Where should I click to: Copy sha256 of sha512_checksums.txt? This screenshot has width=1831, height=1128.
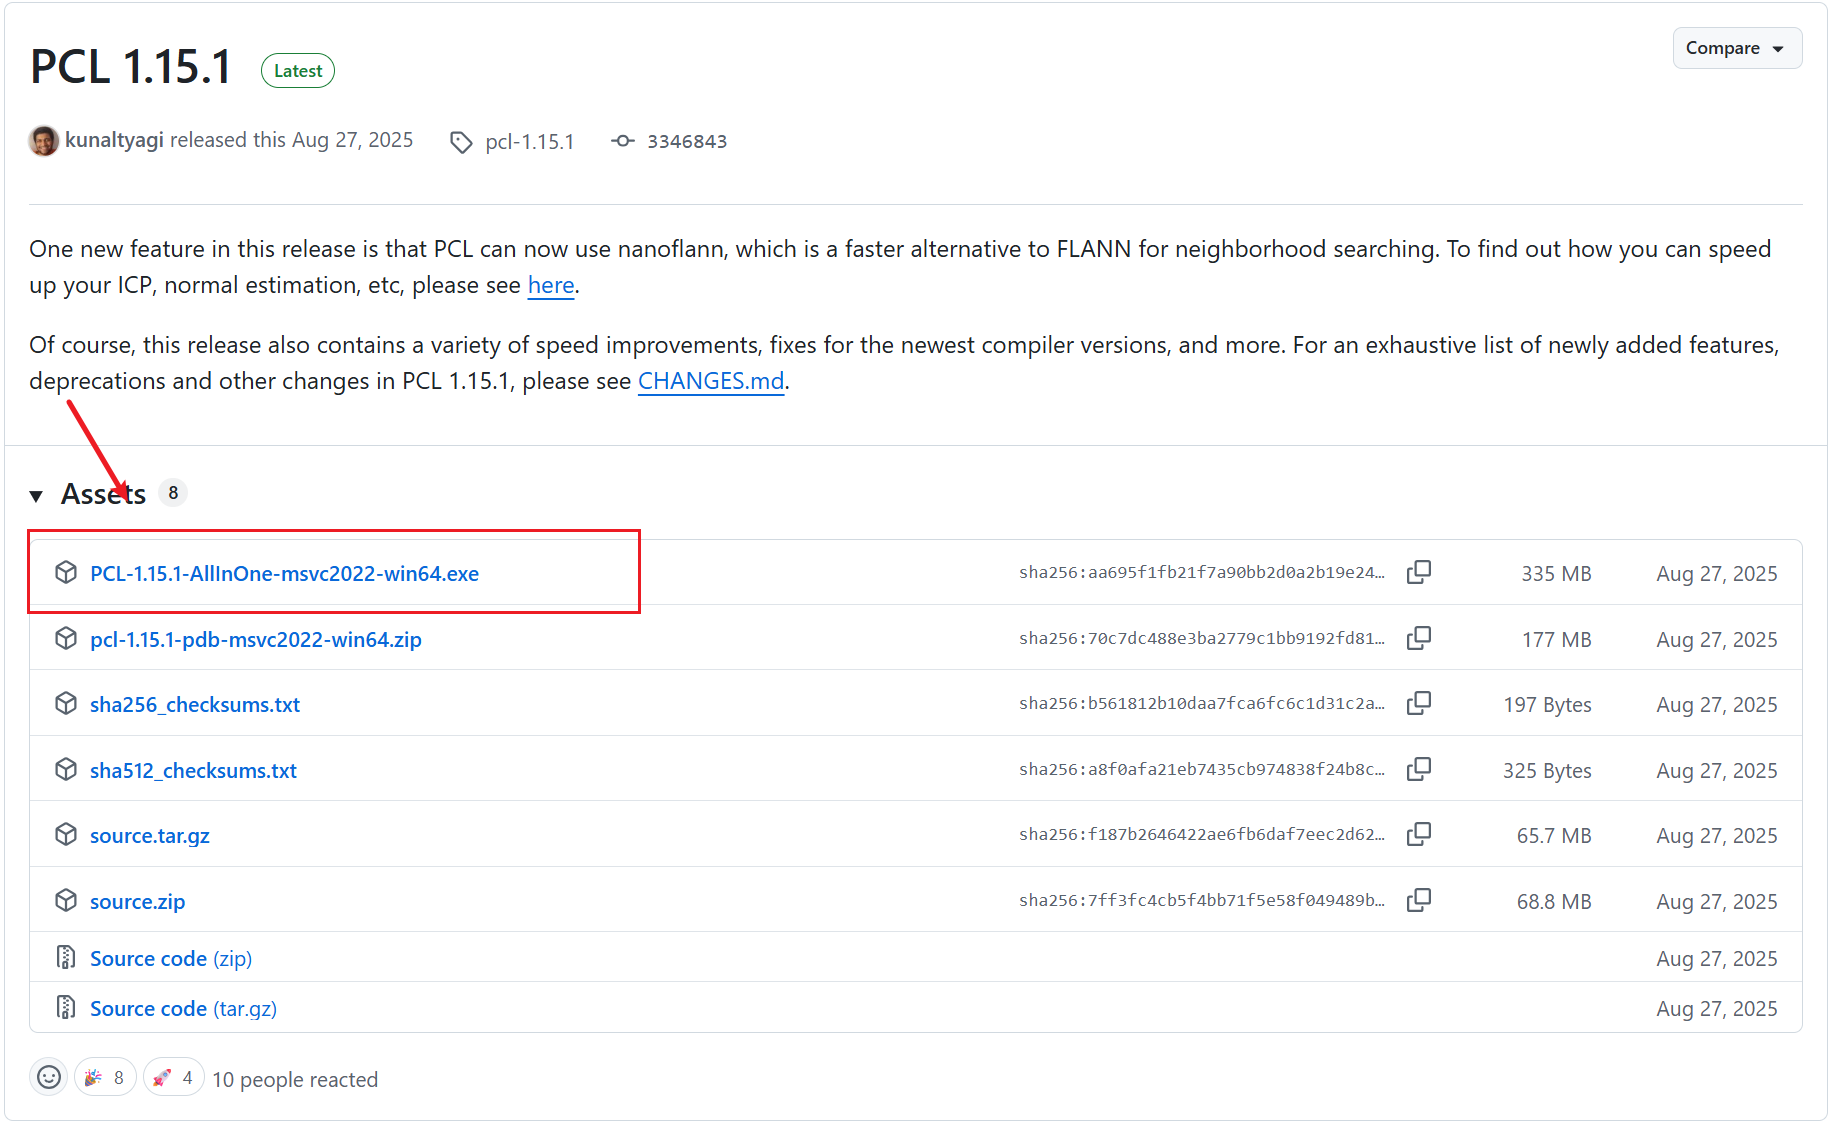1419,769
